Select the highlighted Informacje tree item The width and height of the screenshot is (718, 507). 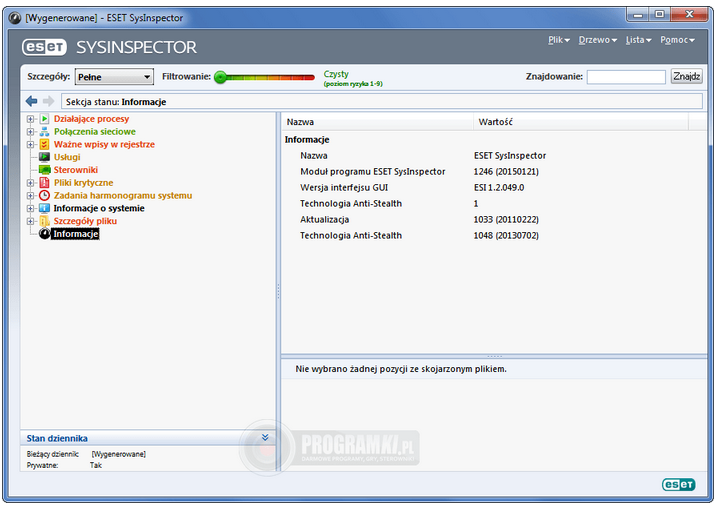coord(76,234)
